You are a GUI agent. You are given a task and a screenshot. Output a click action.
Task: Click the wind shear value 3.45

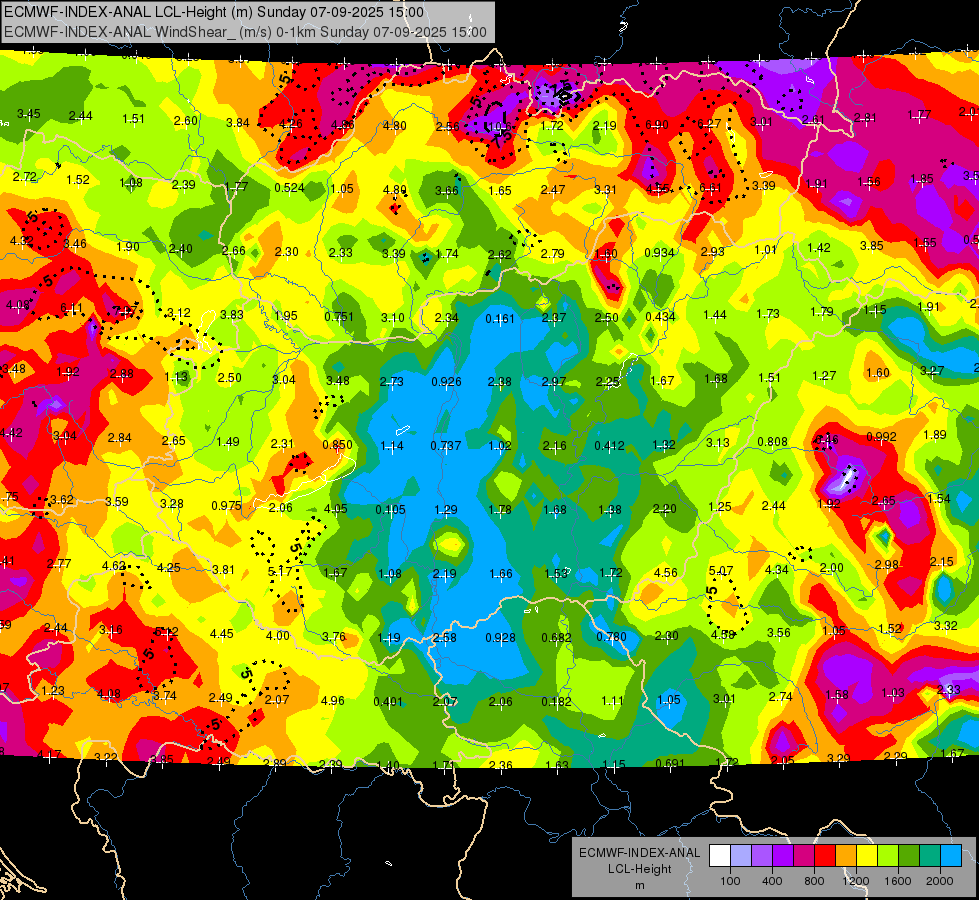click(x=29, y=114)
